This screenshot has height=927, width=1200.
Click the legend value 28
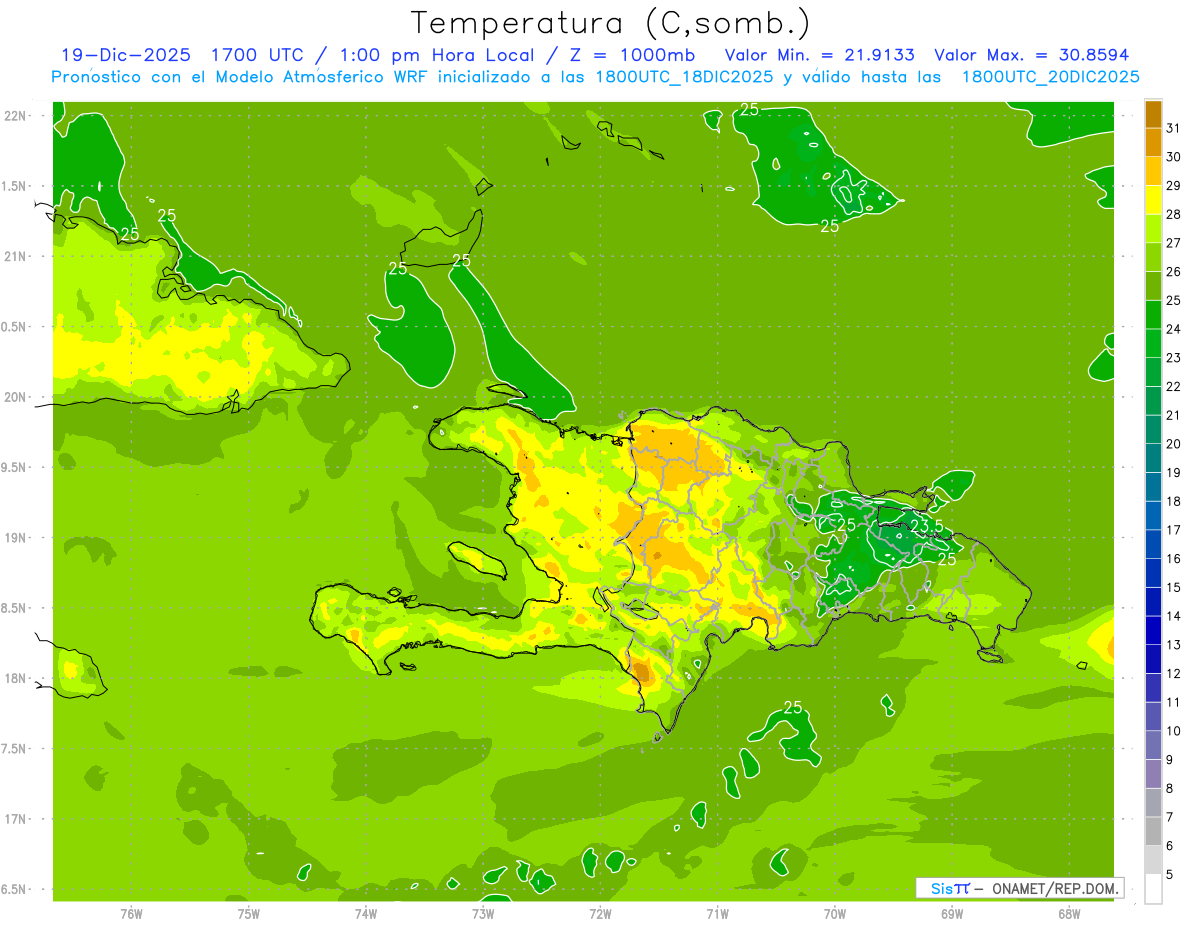click(1174, 214)
